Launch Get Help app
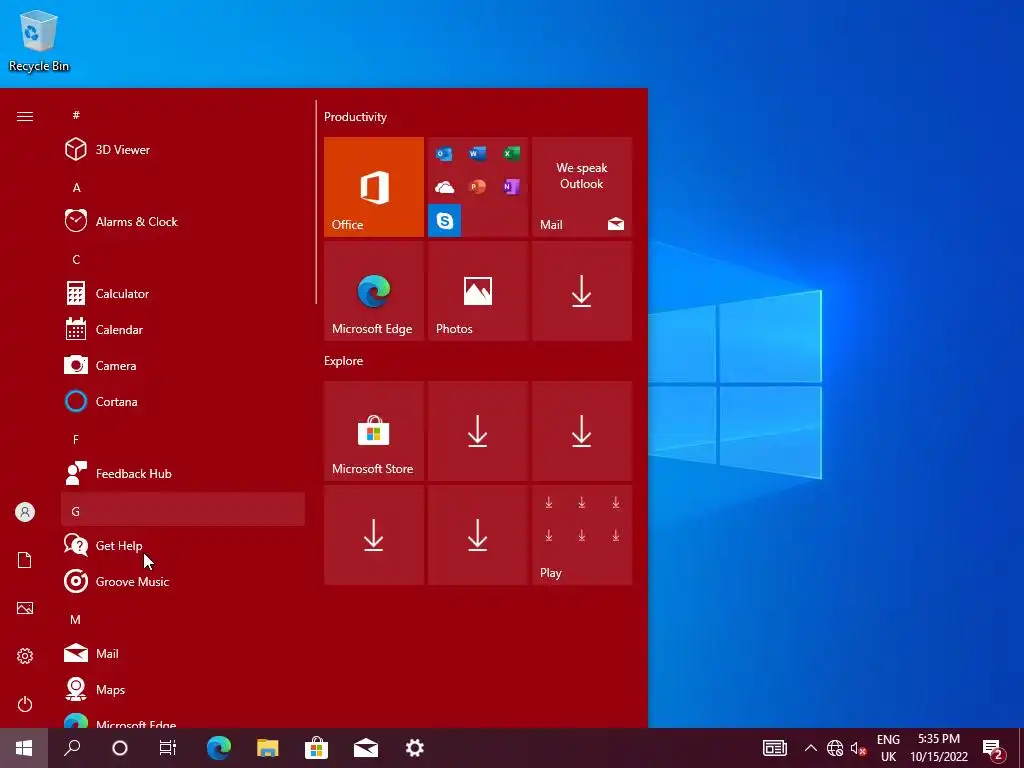This screenshot has height=768, width=1024. (x=183, y=546)
